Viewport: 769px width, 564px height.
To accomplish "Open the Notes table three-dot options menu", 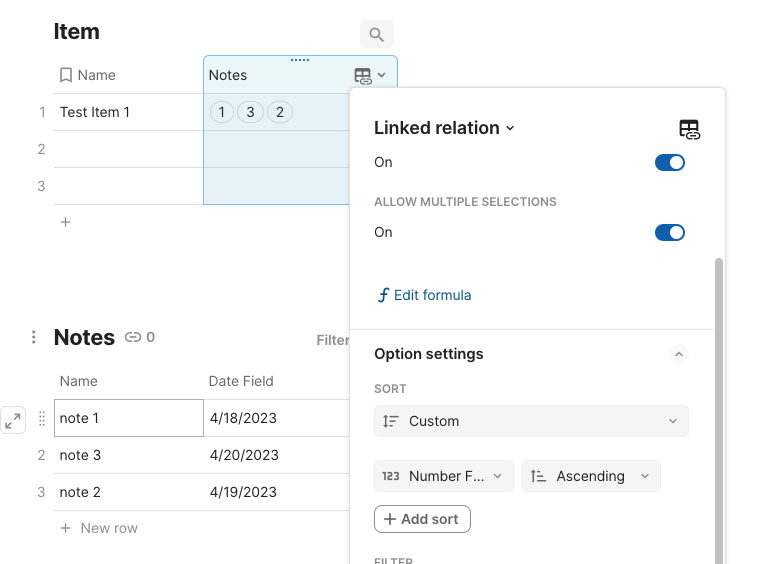I will click(x=34, y=337).
